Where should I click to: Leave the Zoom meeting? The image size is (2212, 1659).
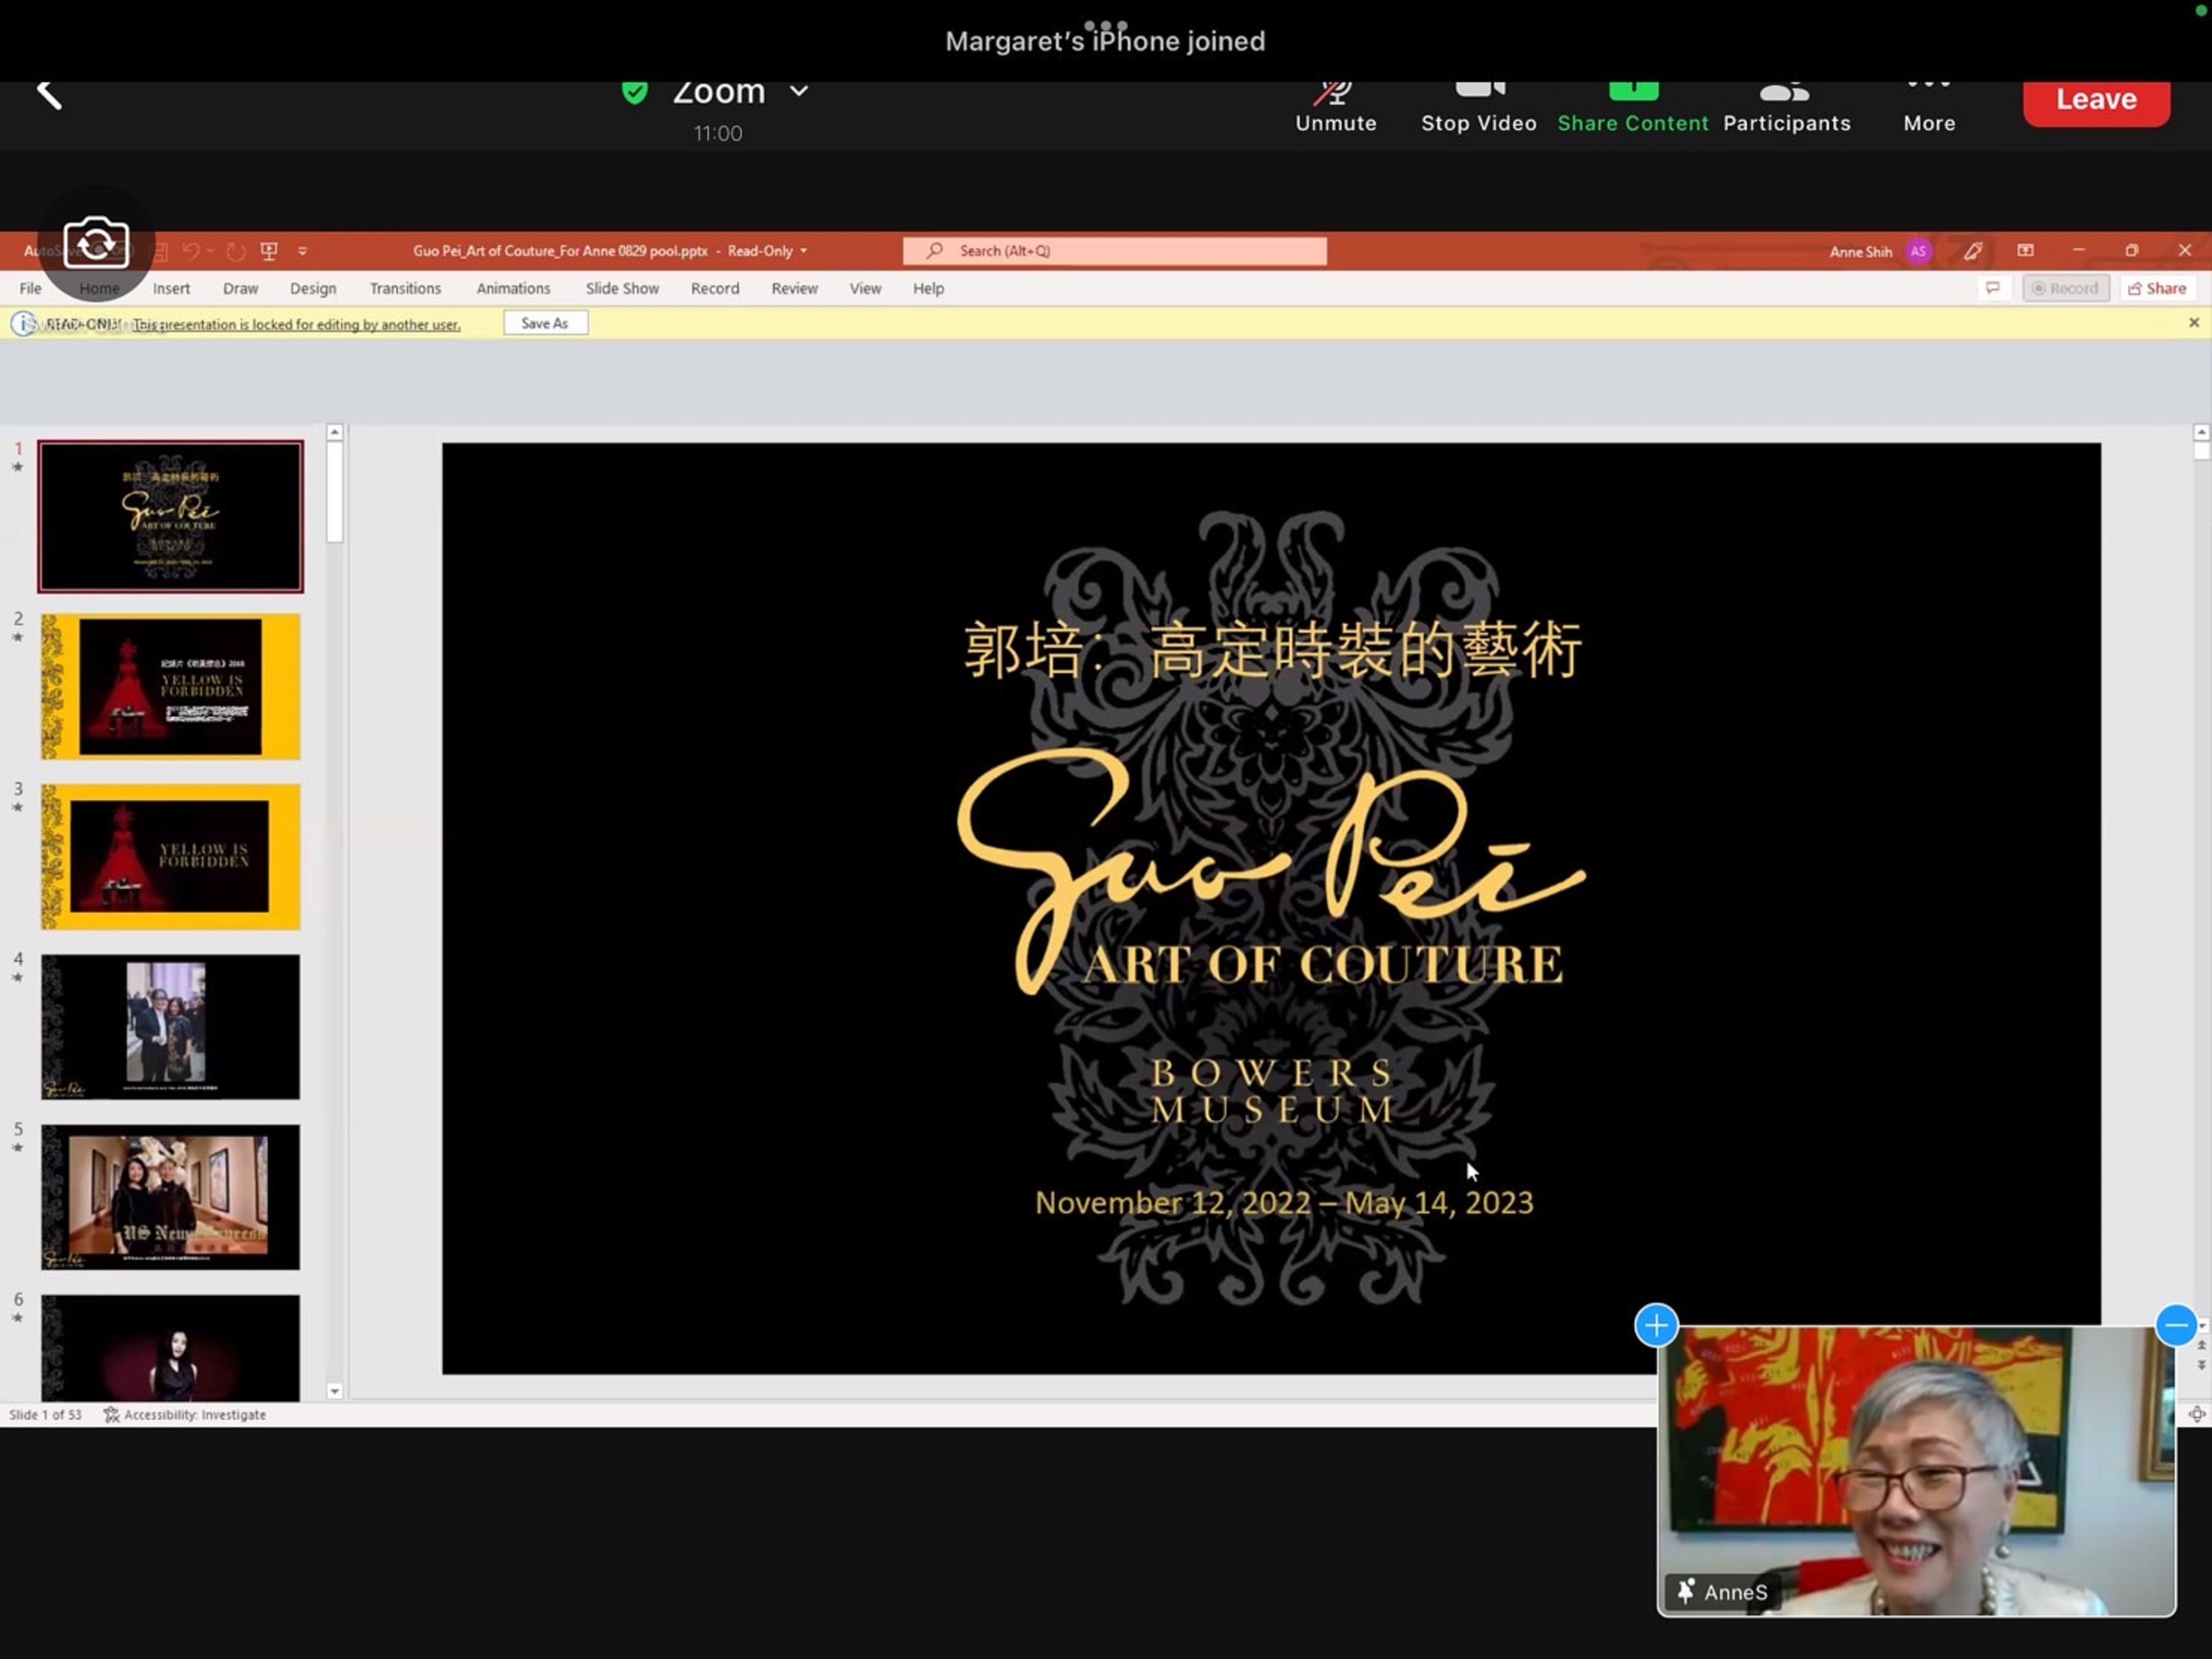[x=2096, y=101]
